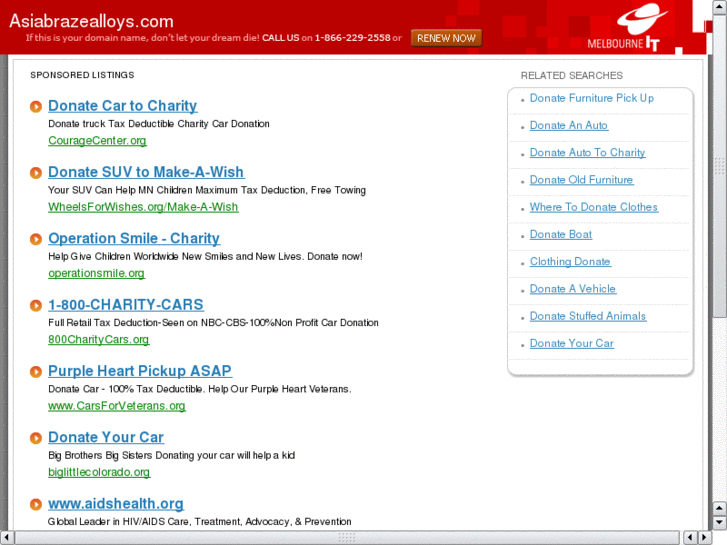The width and height of the screenshot is (727, 545).
Task: Visit WheelsForWishes.org/Make-A-Wish link
Action: click(x=143, y=207)
